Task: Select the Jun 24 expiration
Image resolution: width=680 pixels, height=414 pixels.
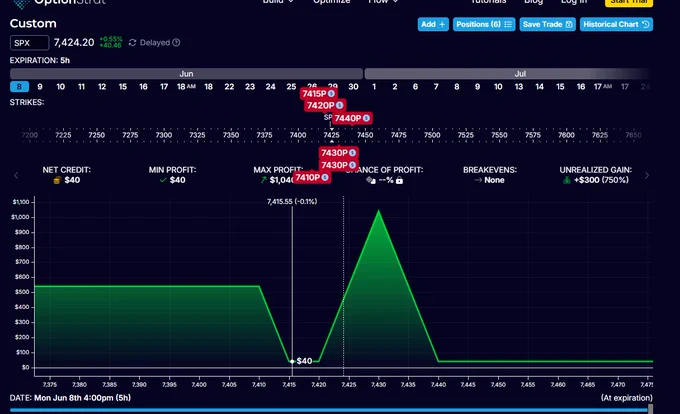Action: click(x=270, y=87)
